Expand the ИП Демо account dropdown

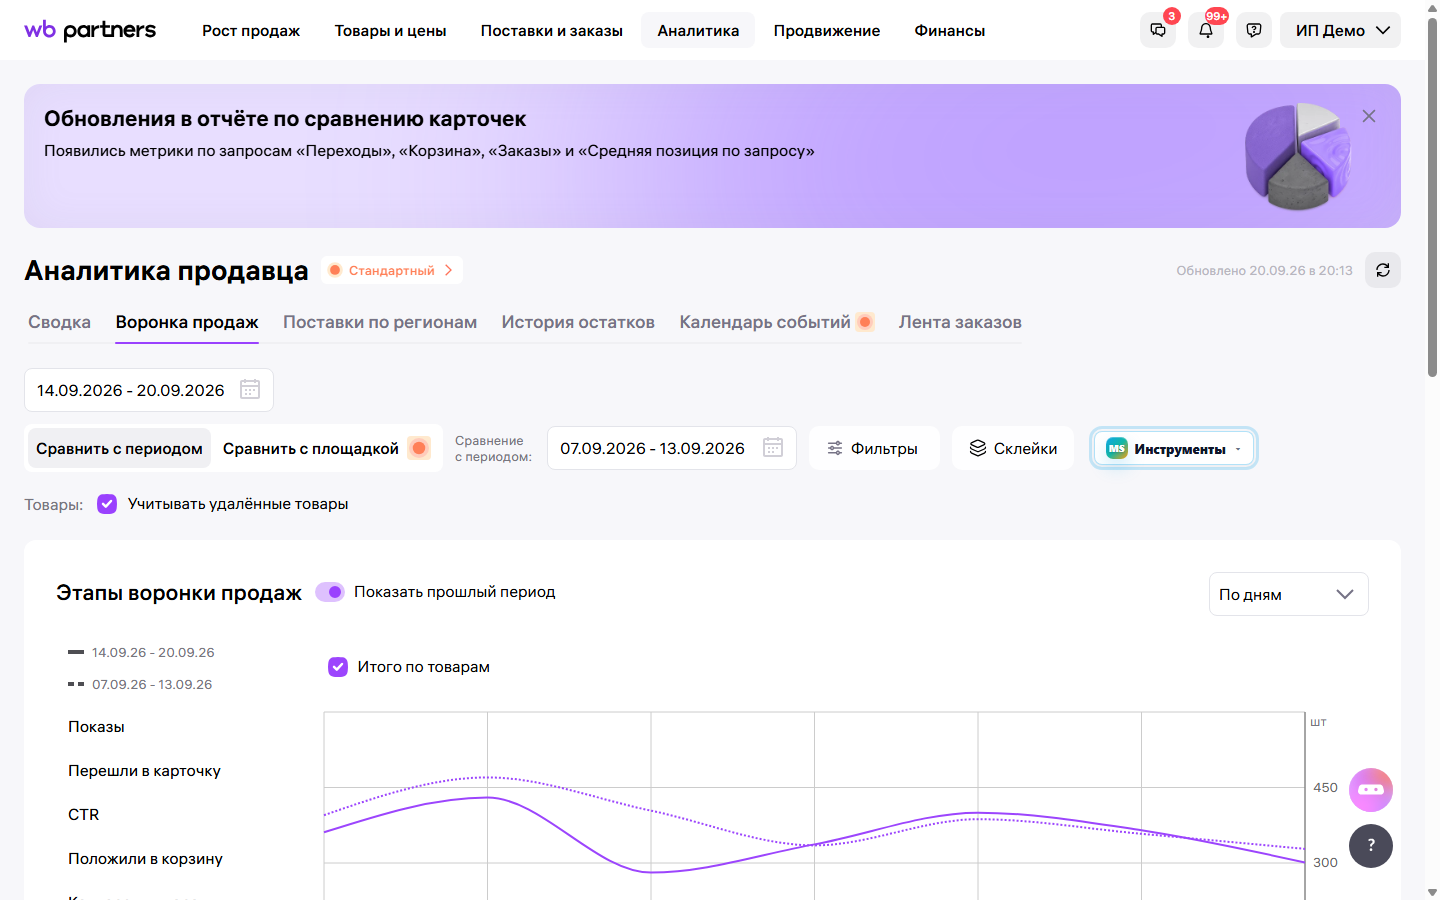[1340, 30]
